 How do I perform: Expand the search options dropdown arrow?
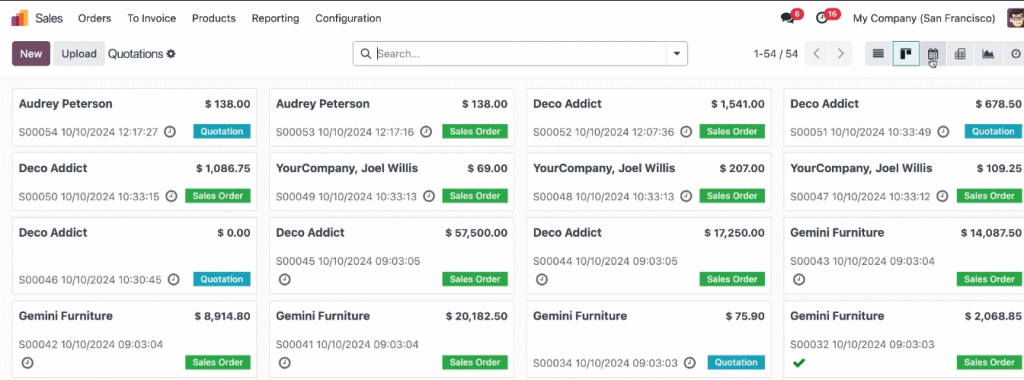click(x=677, y=54)
